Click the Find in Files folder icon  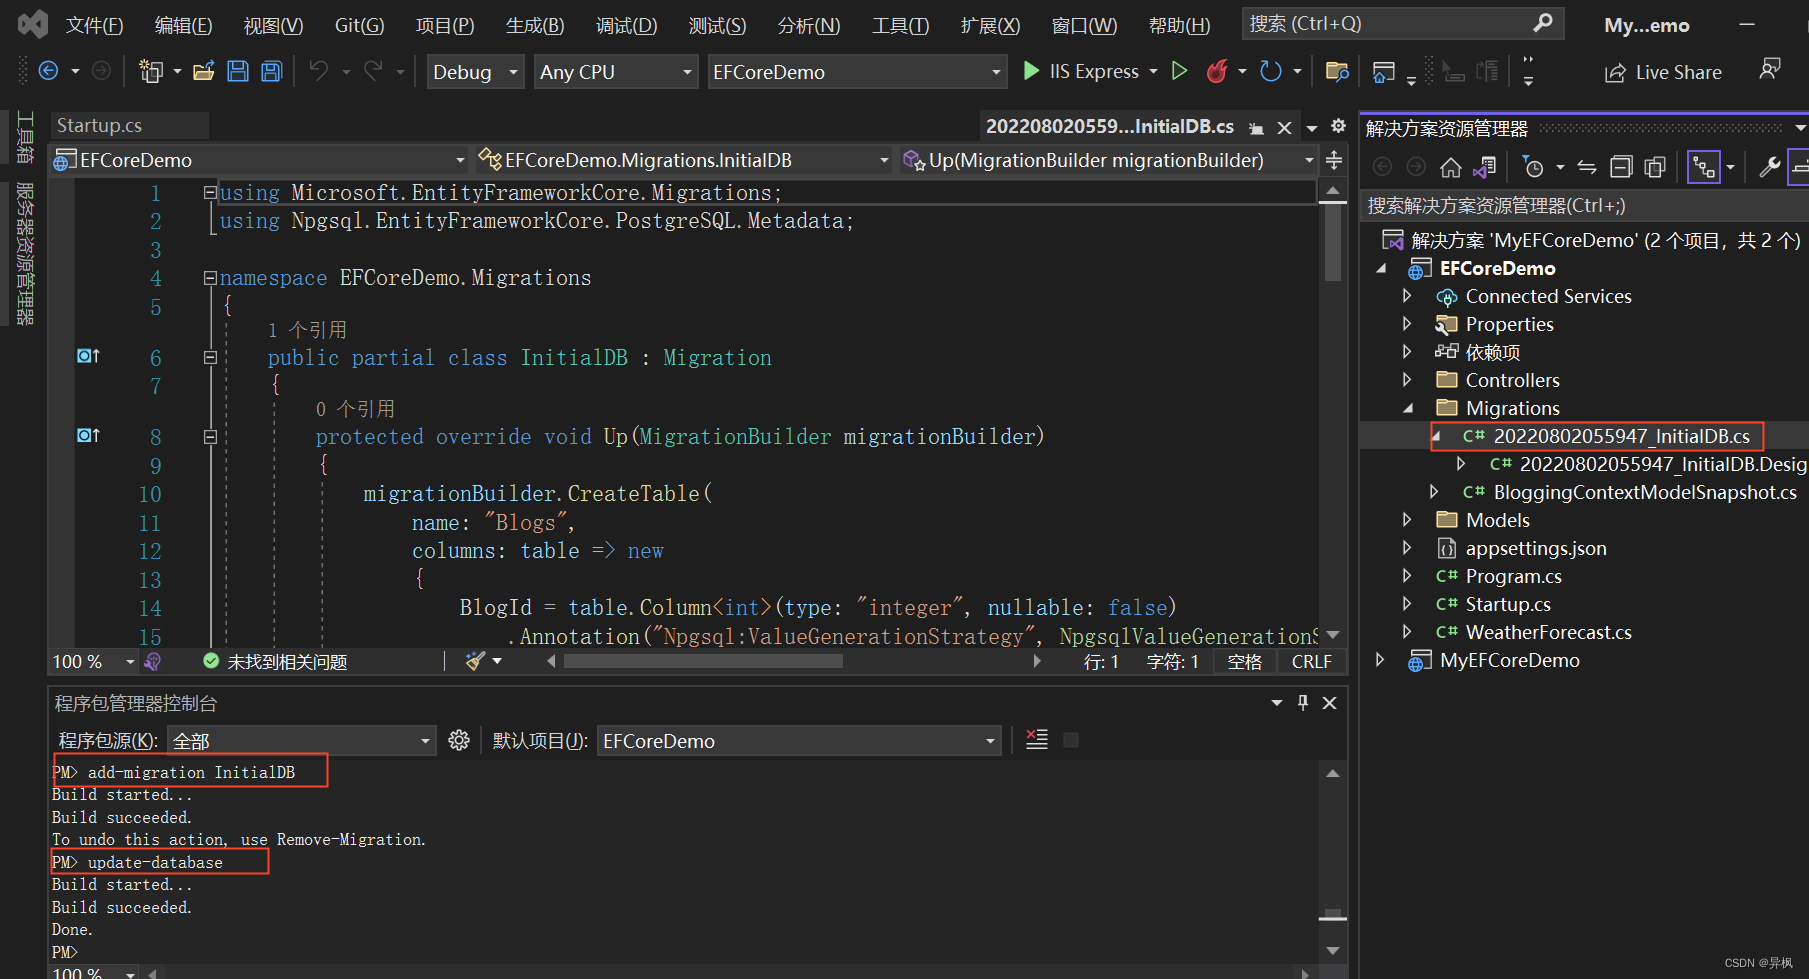tap(1337, 71)
